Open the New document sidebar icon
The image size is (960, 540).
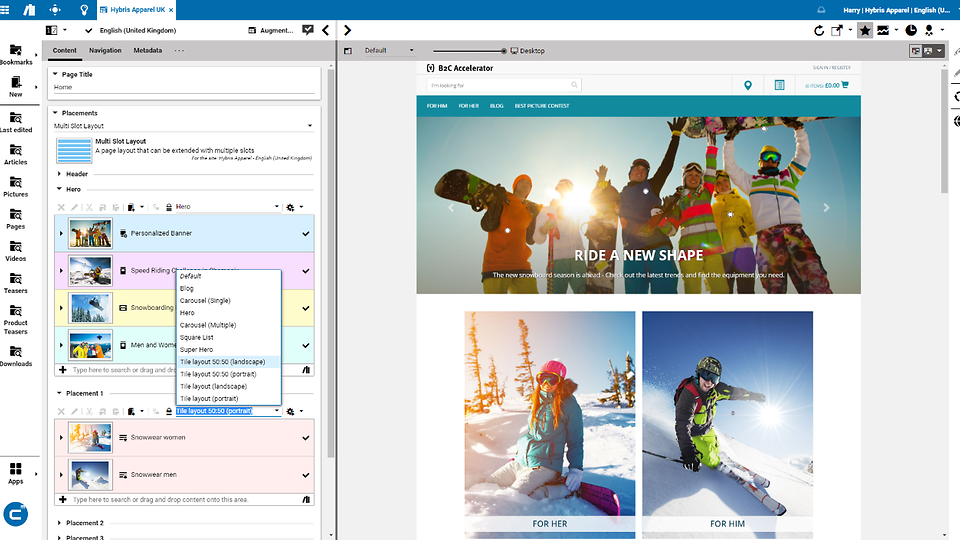(16, 86)
